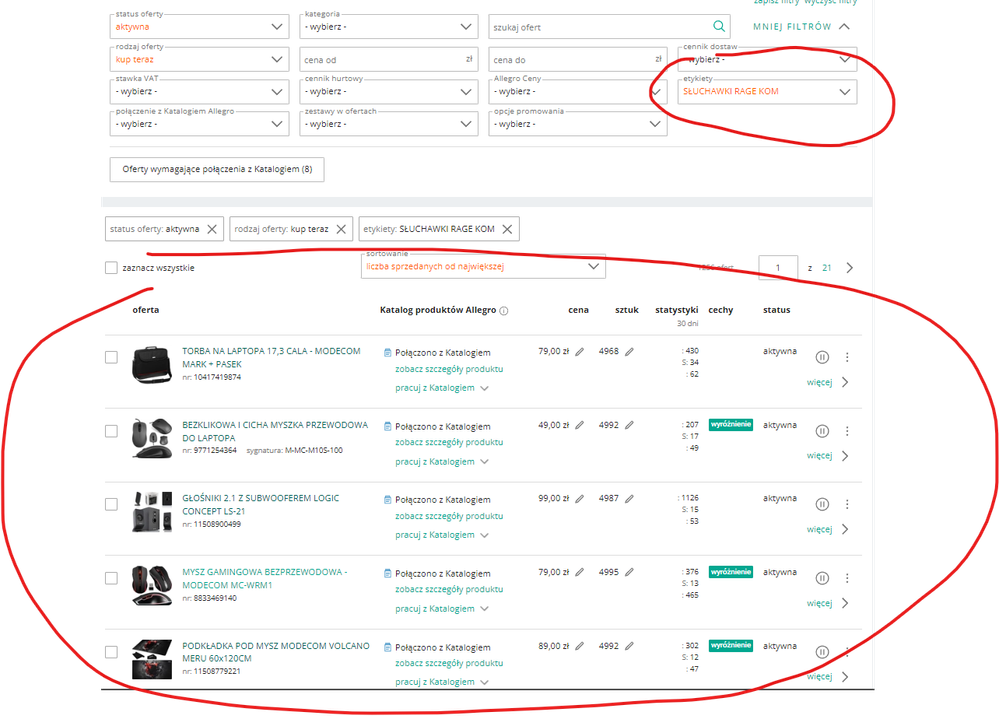The image size is (999, 716).
Task: Click 'Oferty wymagające połączenia z Katalogiem (8)' button
Action: coord(217,169)
